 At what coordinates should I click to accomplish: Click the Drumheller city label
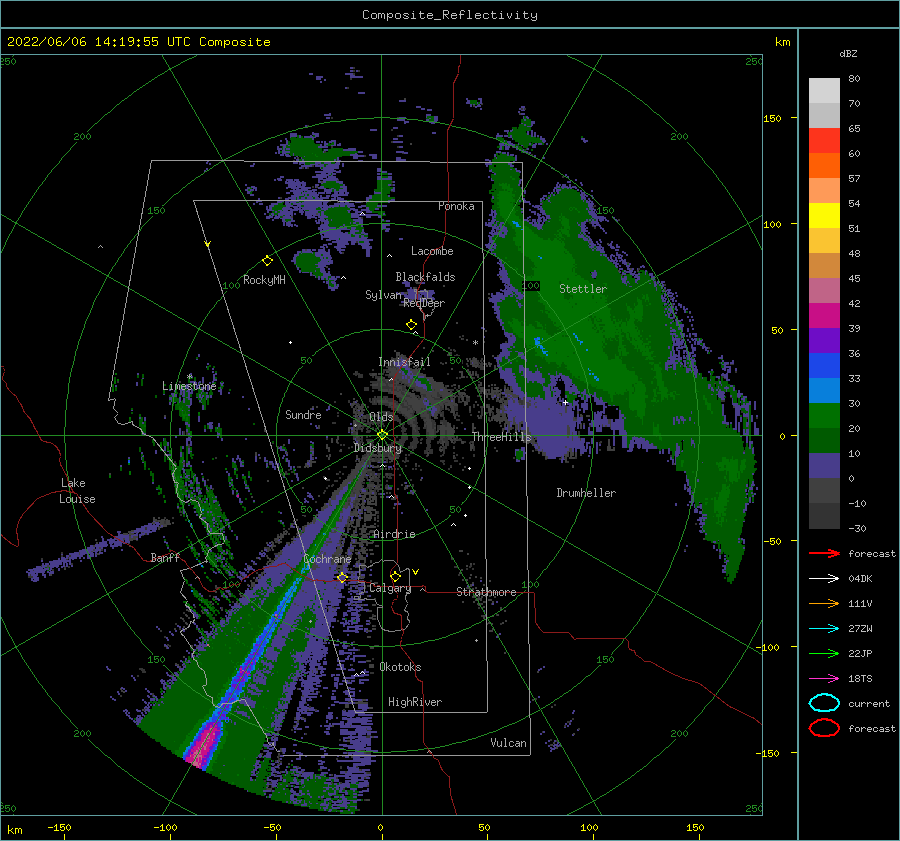click(586, 493)
